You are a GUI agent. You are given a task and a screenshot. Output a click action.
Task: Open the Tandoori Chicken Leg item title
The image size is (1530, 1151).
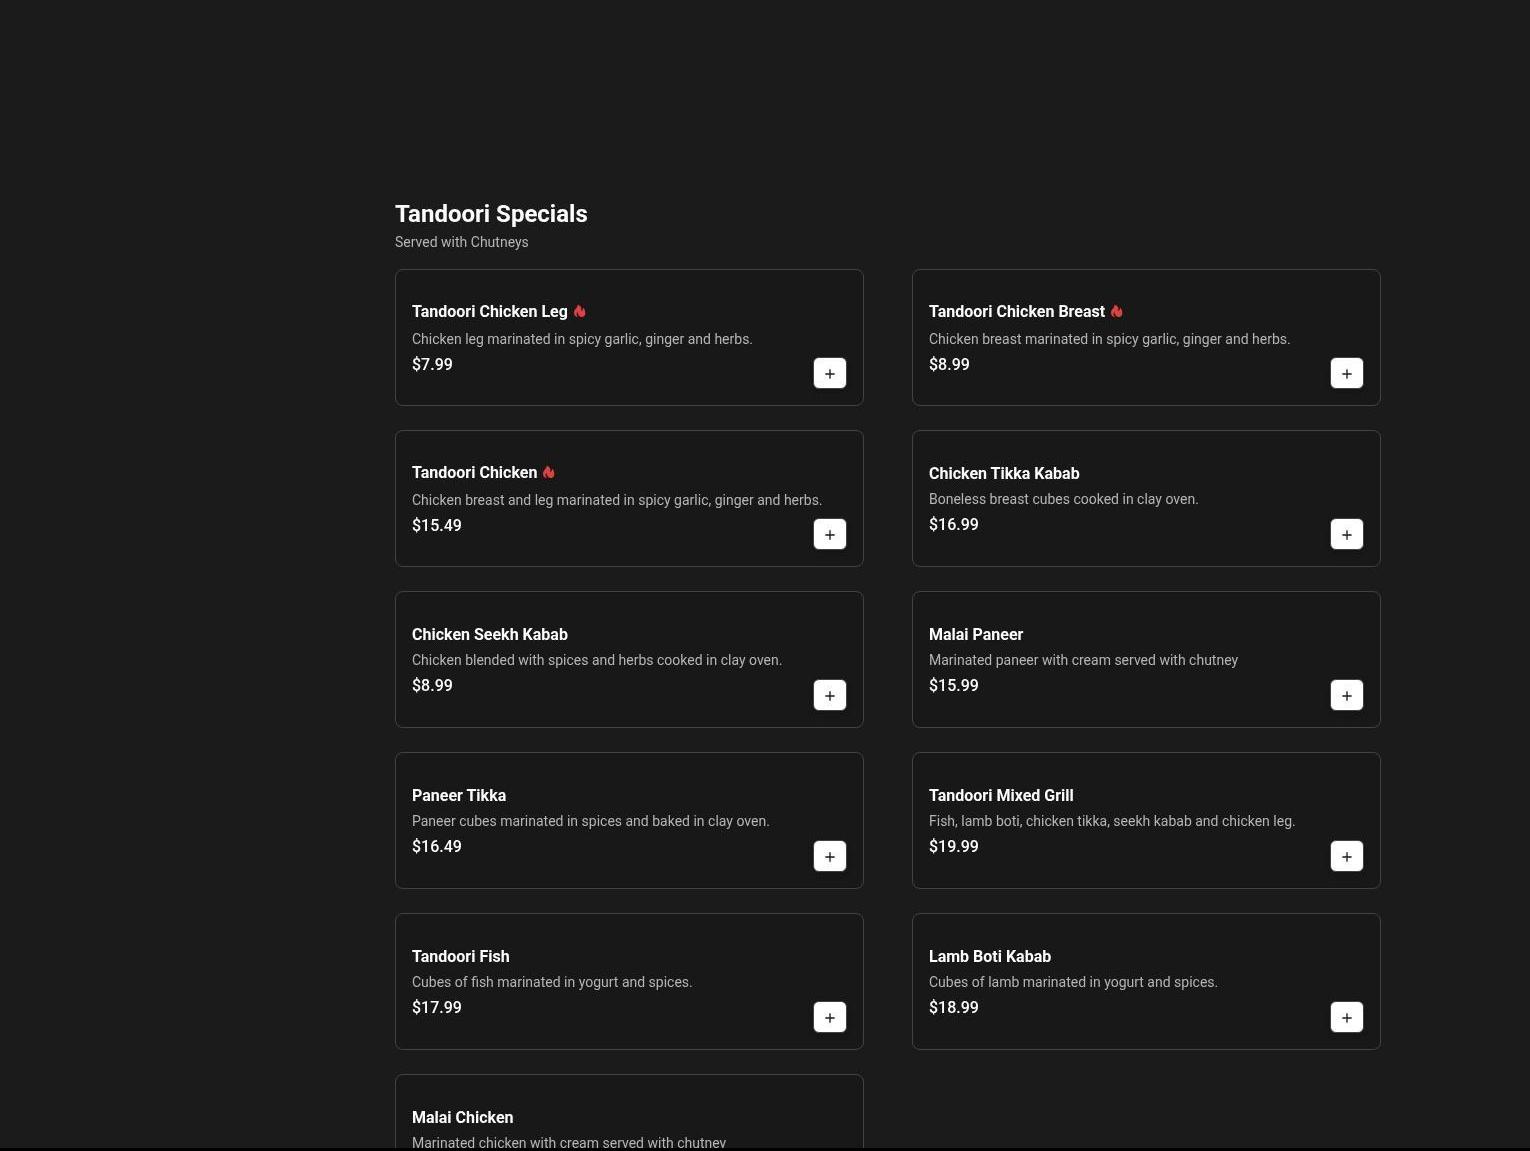tap(489, 312)
